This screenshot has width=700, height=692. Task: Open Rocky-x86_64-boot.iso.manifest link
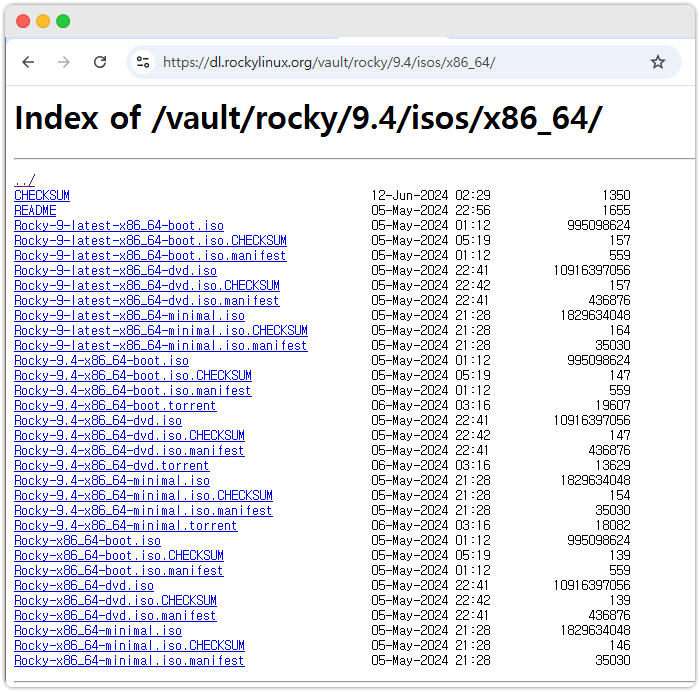tap(119, 571)
